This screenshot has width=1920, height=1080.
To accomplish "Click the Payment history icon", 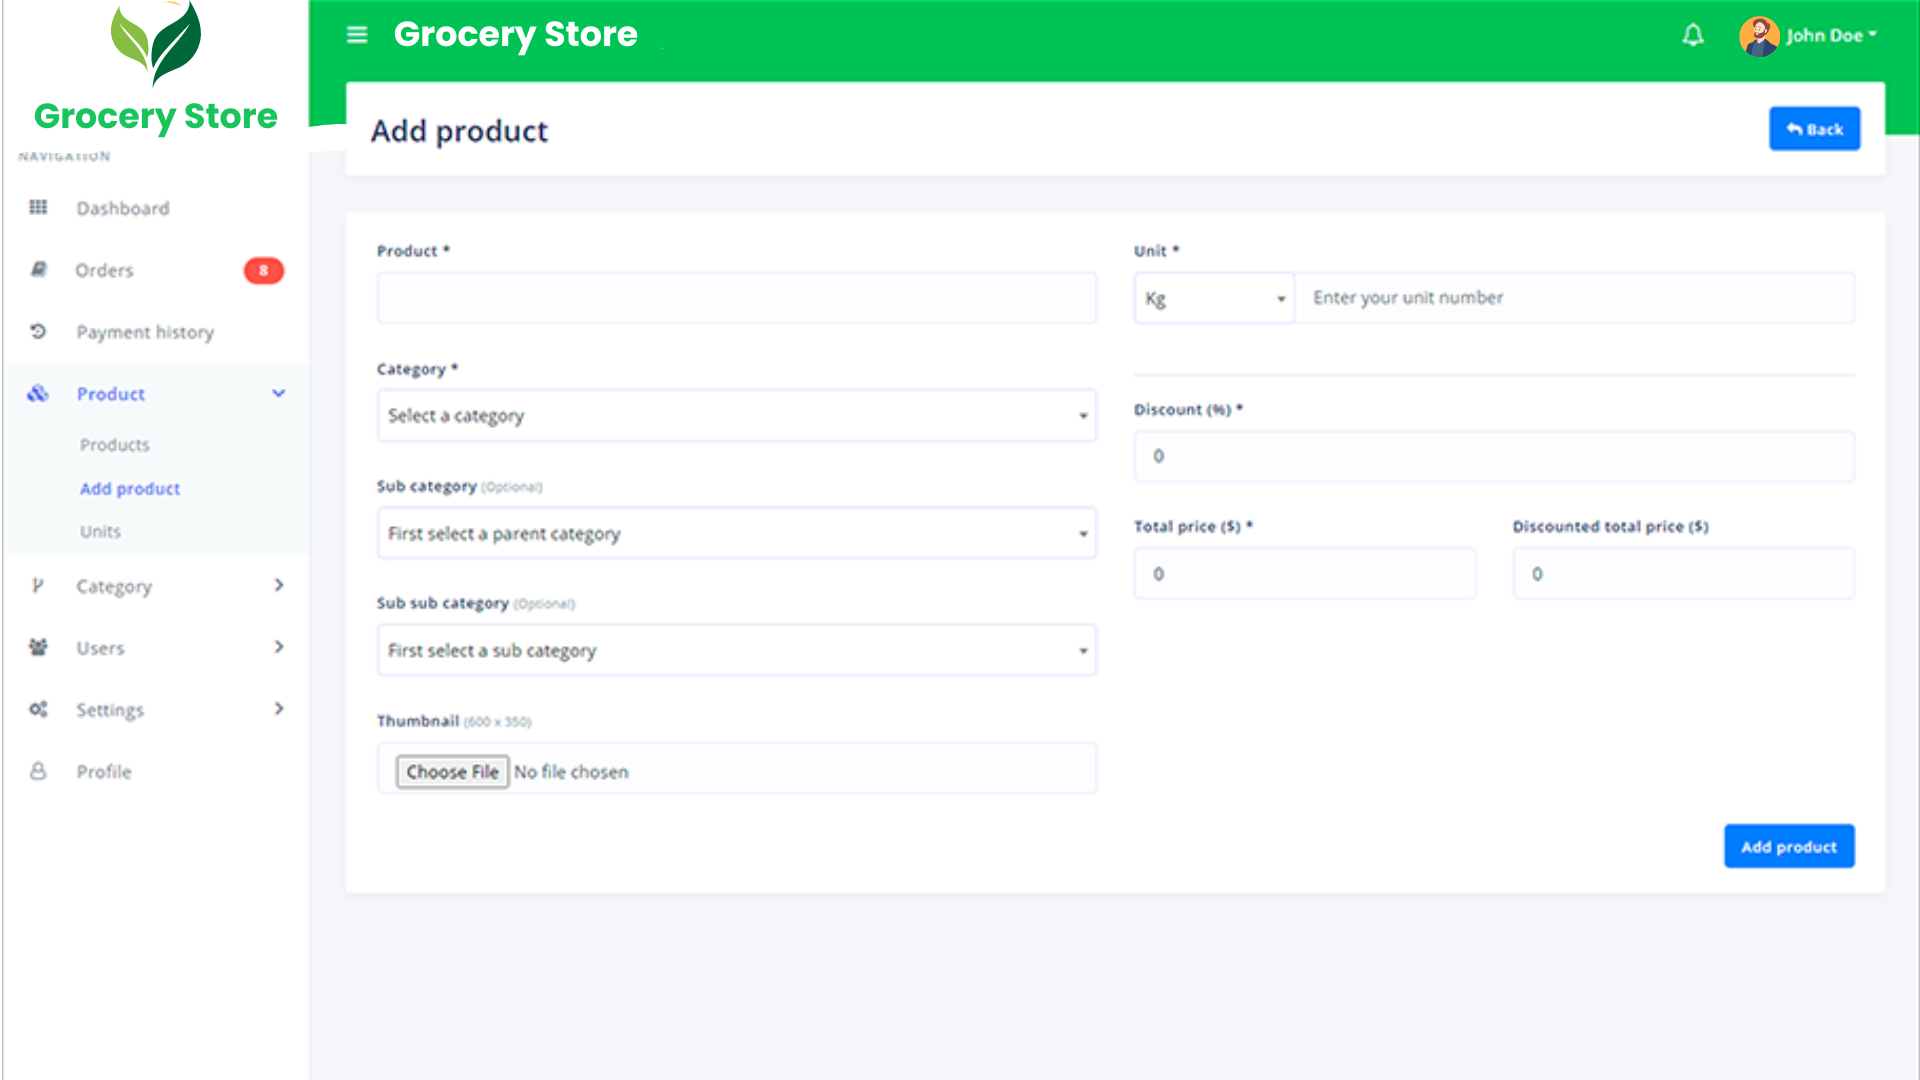I will (x=38, y=331).
